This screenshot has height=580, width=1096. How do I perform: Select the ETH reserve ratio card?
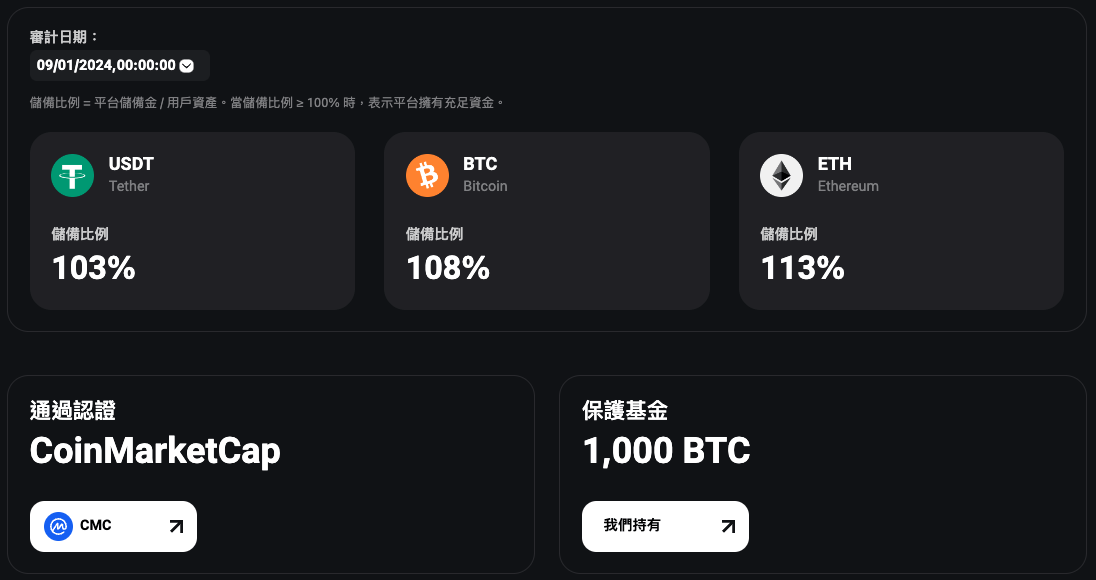(901, 221)
